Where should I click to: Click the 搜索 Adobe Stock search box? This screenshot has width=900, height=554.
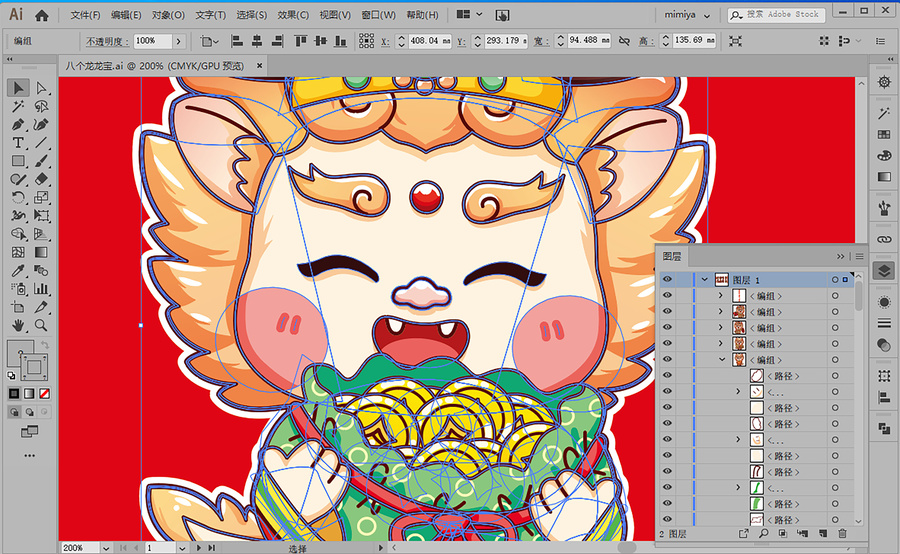[777, 14]
